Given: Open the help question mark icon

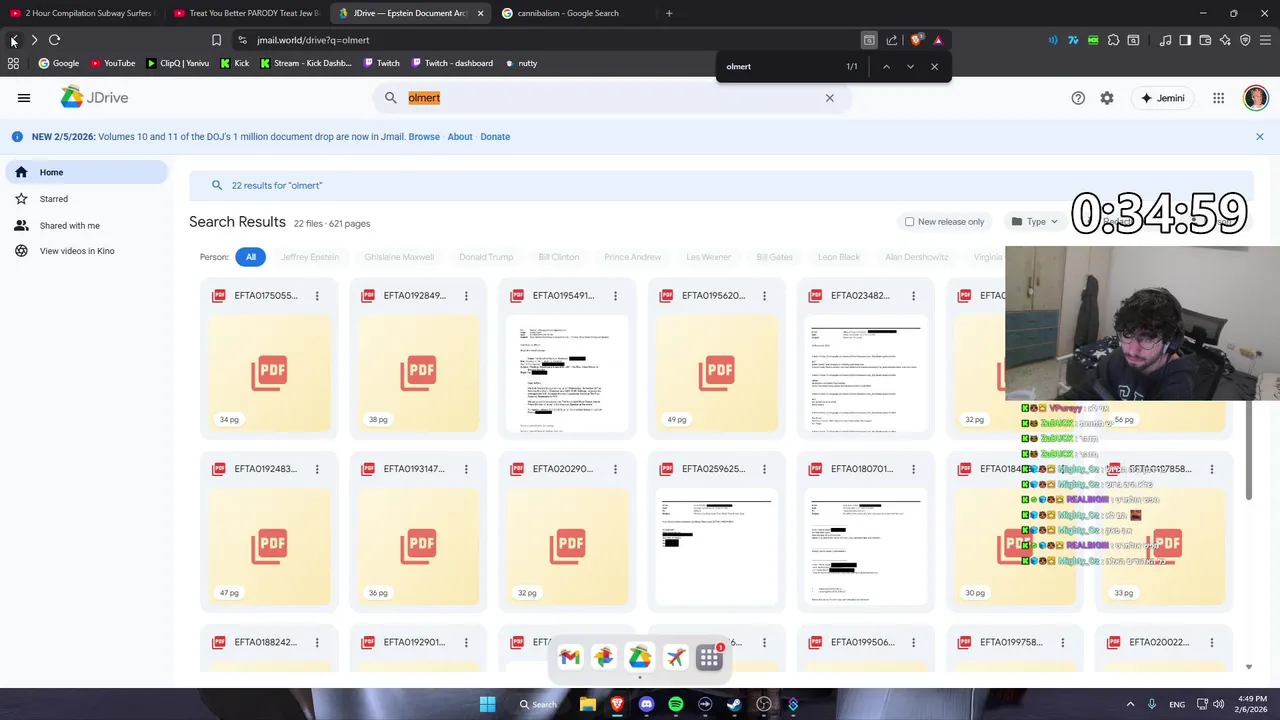Looking at the screenshot, I should (x=1078, y=98).
